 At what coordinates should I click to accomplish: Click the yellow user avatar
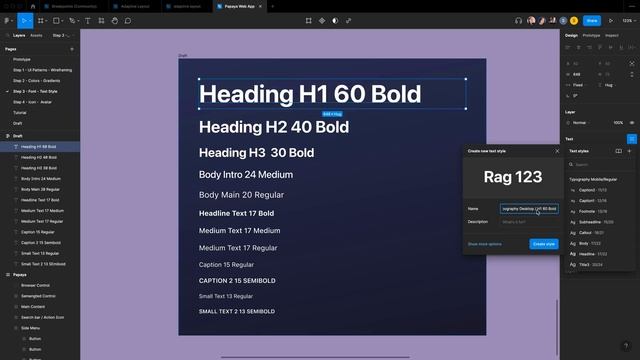pyautogui.click(x=574, y=21)
